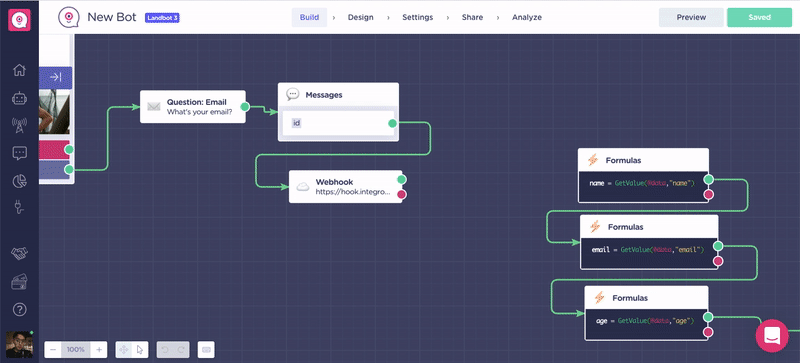
Task: Click the bot logo beside New Bot
Action: click(x=69, y=17)
